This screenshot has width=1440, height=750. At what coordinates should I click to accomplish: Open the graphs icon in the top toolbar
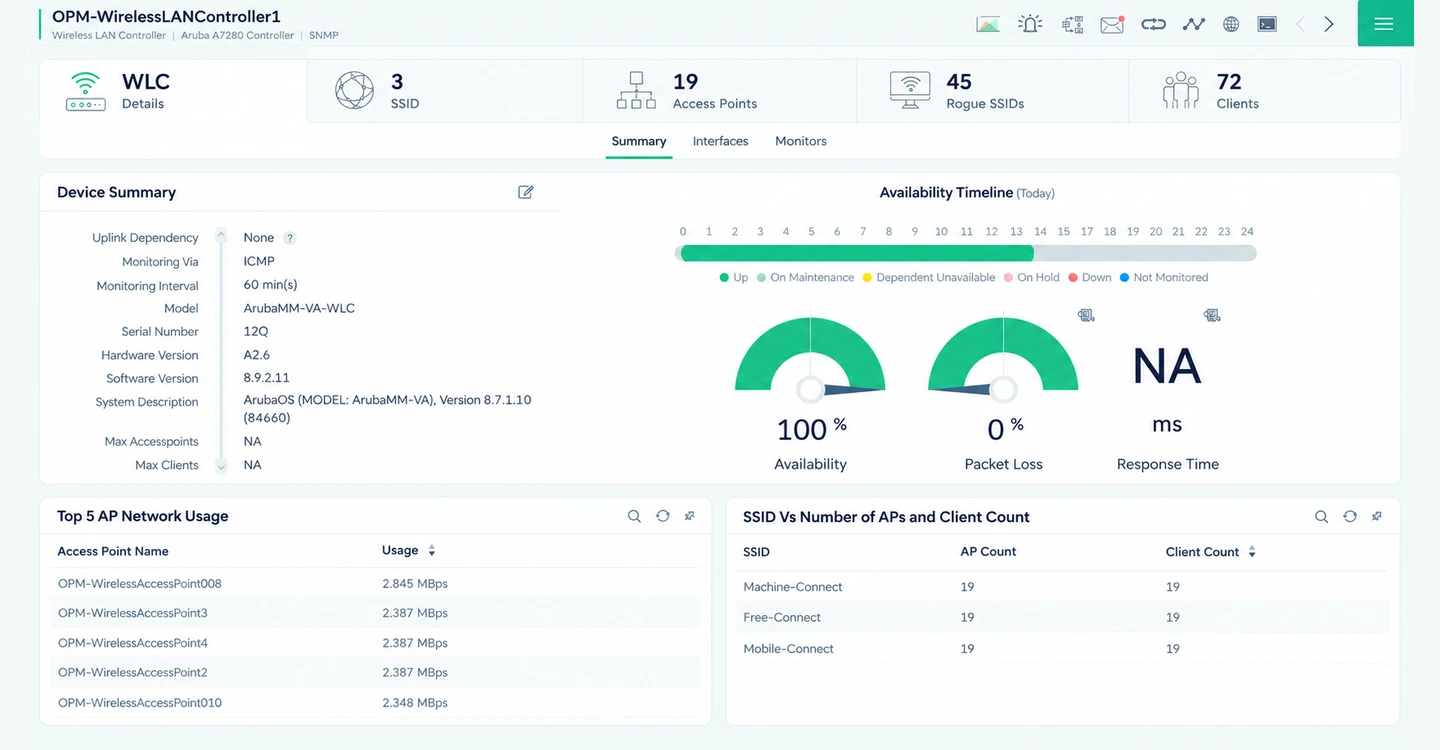pos(988,24)
